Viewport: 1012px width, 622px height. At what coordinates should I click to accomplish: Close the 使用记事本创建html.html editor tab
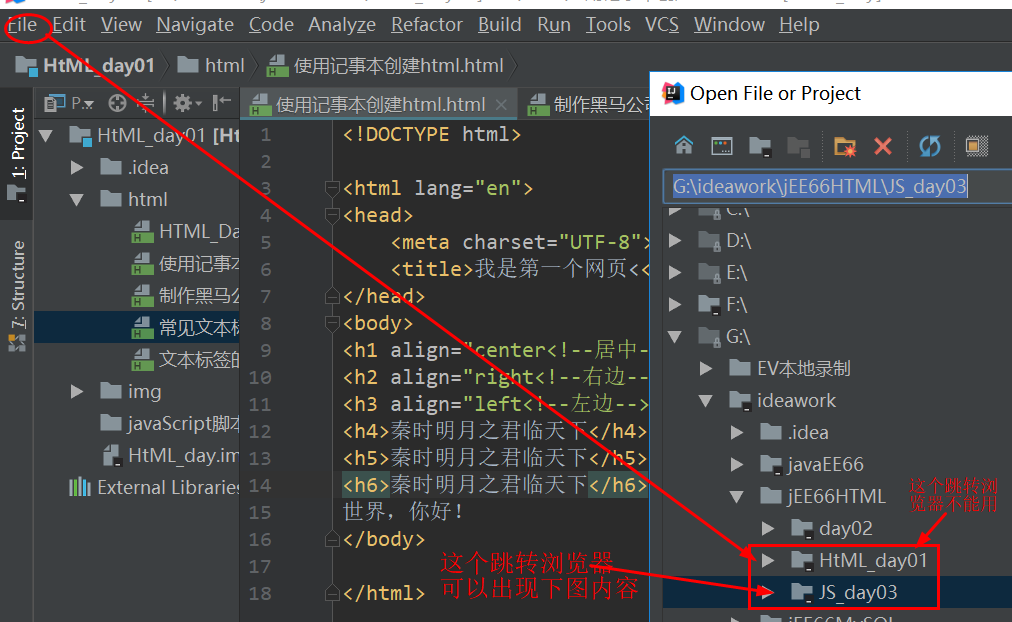click(x=501, y=104)
